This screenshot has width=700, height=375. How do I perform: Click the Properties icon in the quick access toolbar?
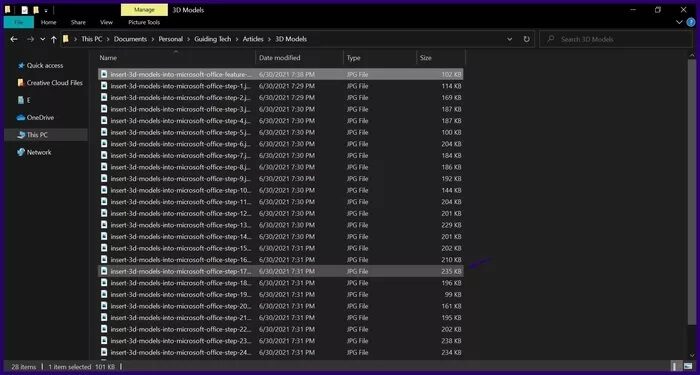pos(25,10)
